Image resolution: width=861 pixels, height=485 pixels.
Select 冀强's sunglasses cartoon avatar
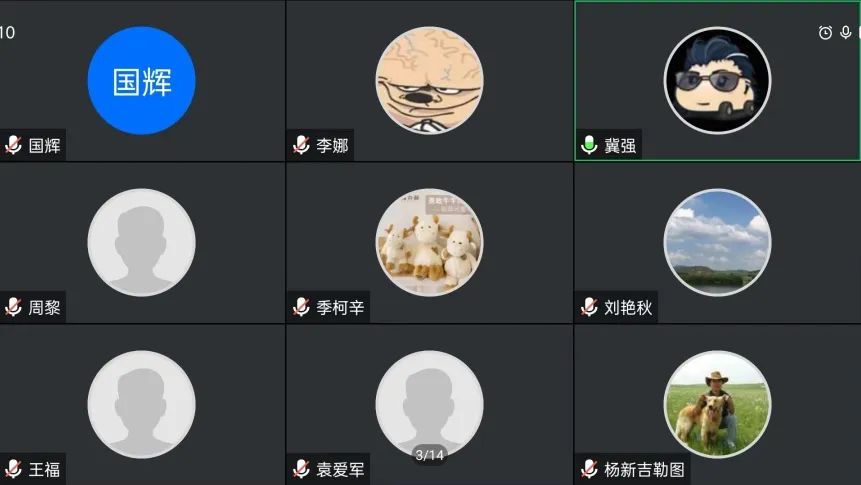[717, 81]
